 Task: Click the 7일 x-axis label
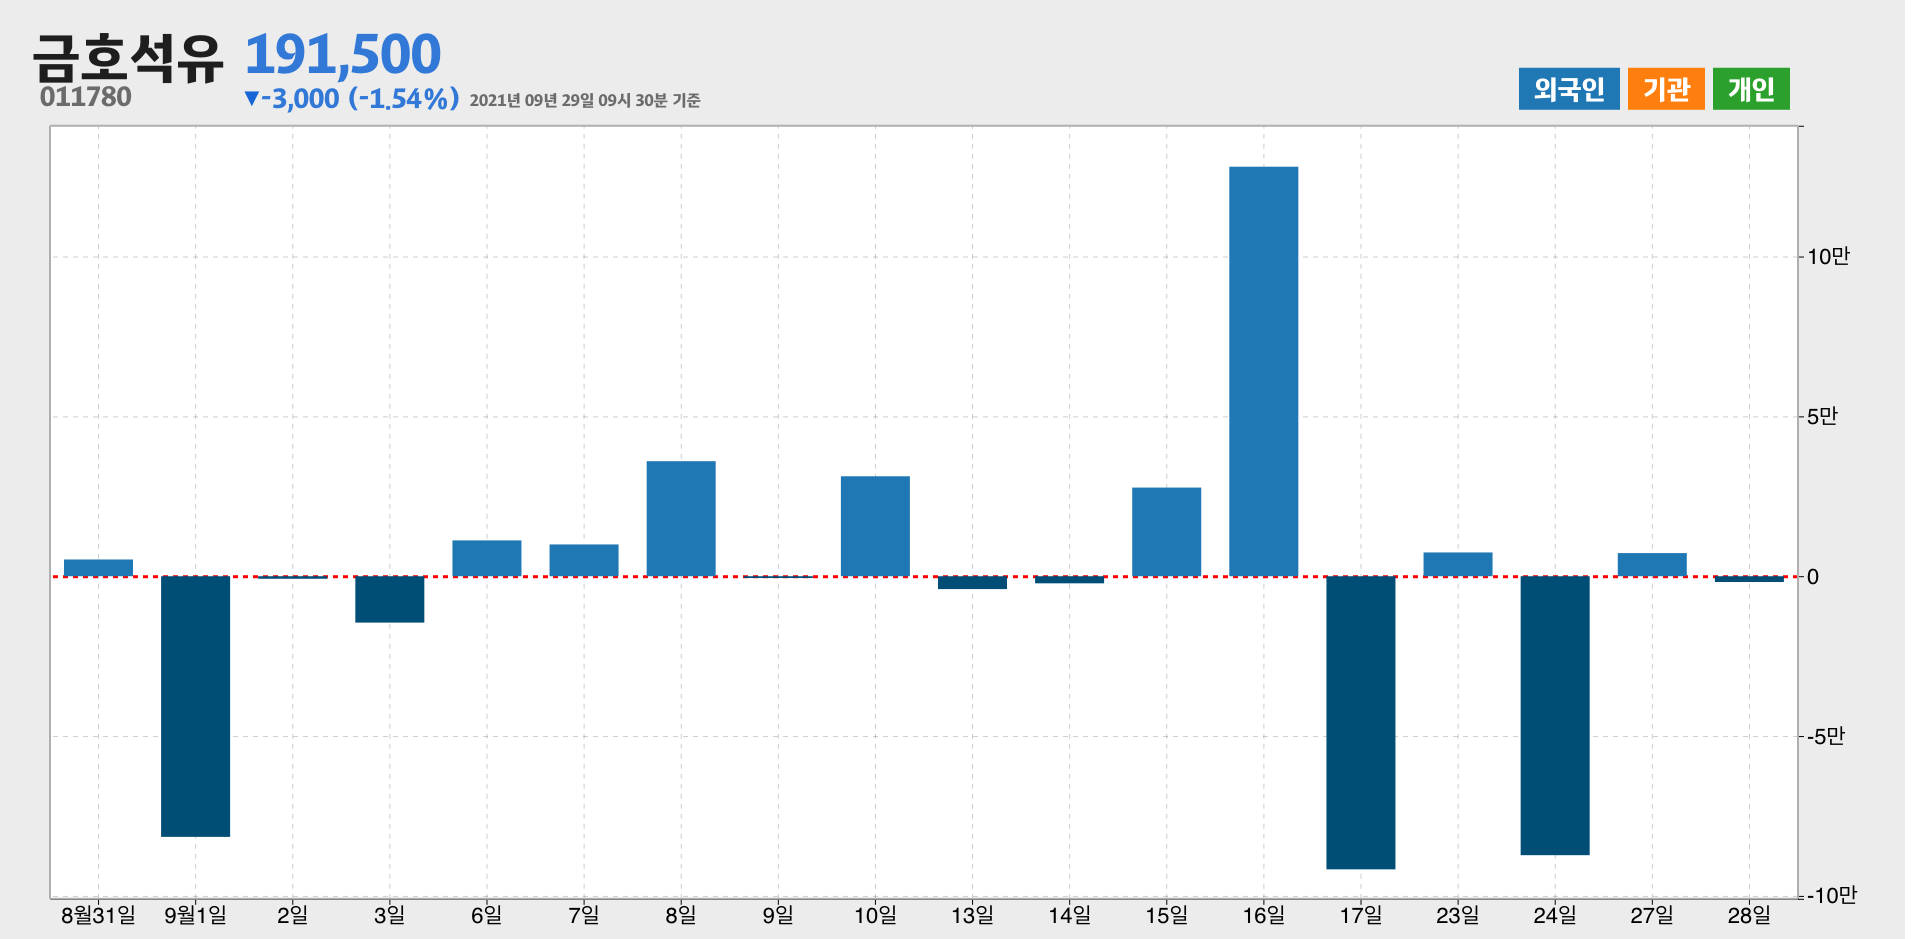point(584,915)
